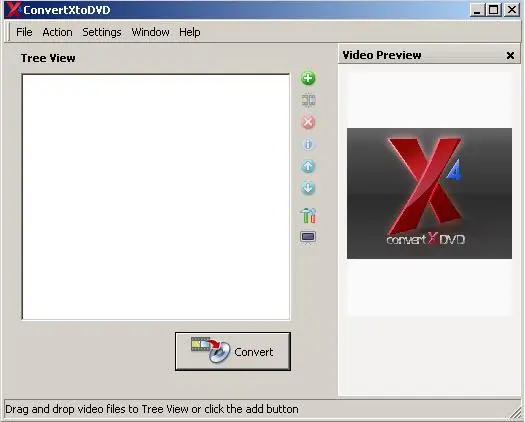The width and height of the screenshot is (525, 422).
Task: Click the ConvertXtoDVD preview thumbnail
Action: [x=429, y=193]
